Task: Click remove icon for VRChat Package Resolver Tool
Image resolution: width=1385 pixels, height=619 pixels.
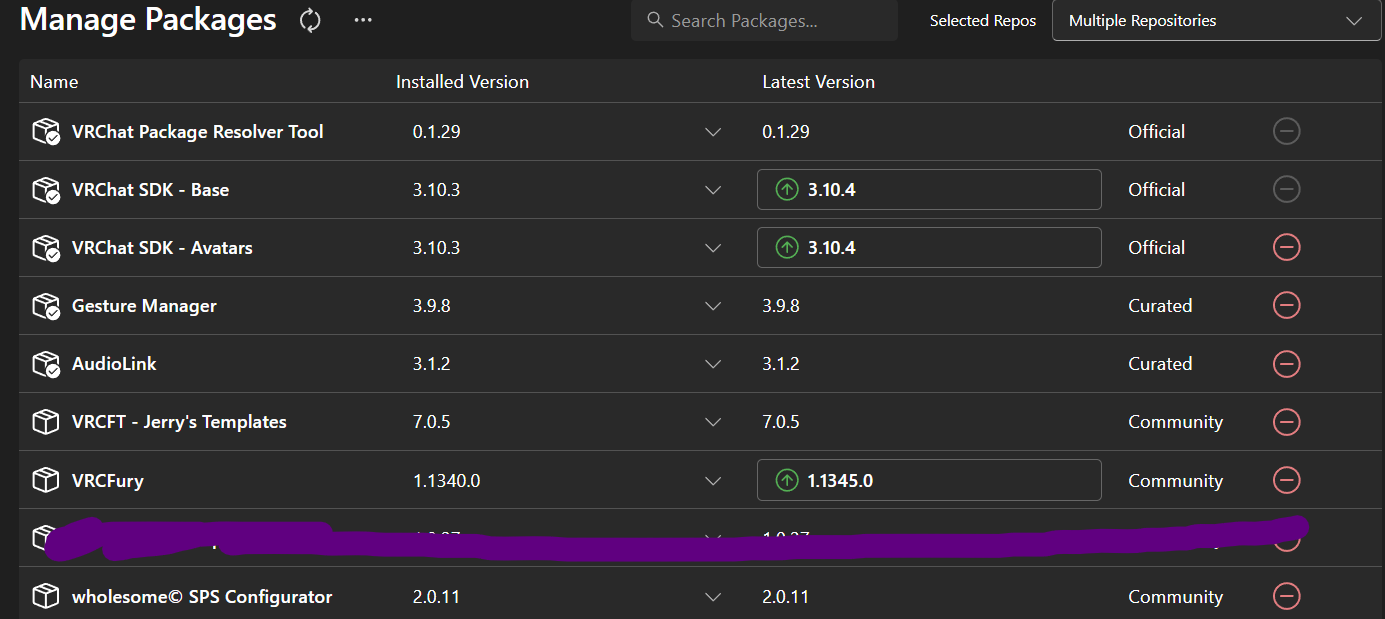Action: point(1287,131)
